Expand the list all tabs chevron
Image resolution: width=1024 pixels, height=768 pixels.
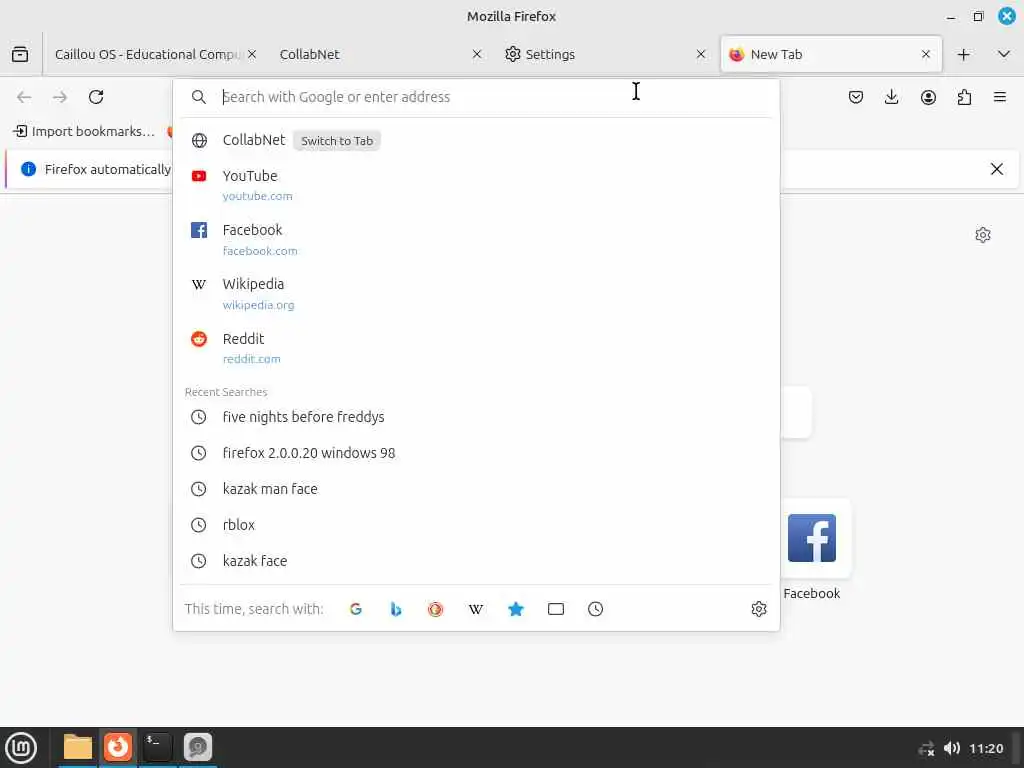tap(1004, 54)
